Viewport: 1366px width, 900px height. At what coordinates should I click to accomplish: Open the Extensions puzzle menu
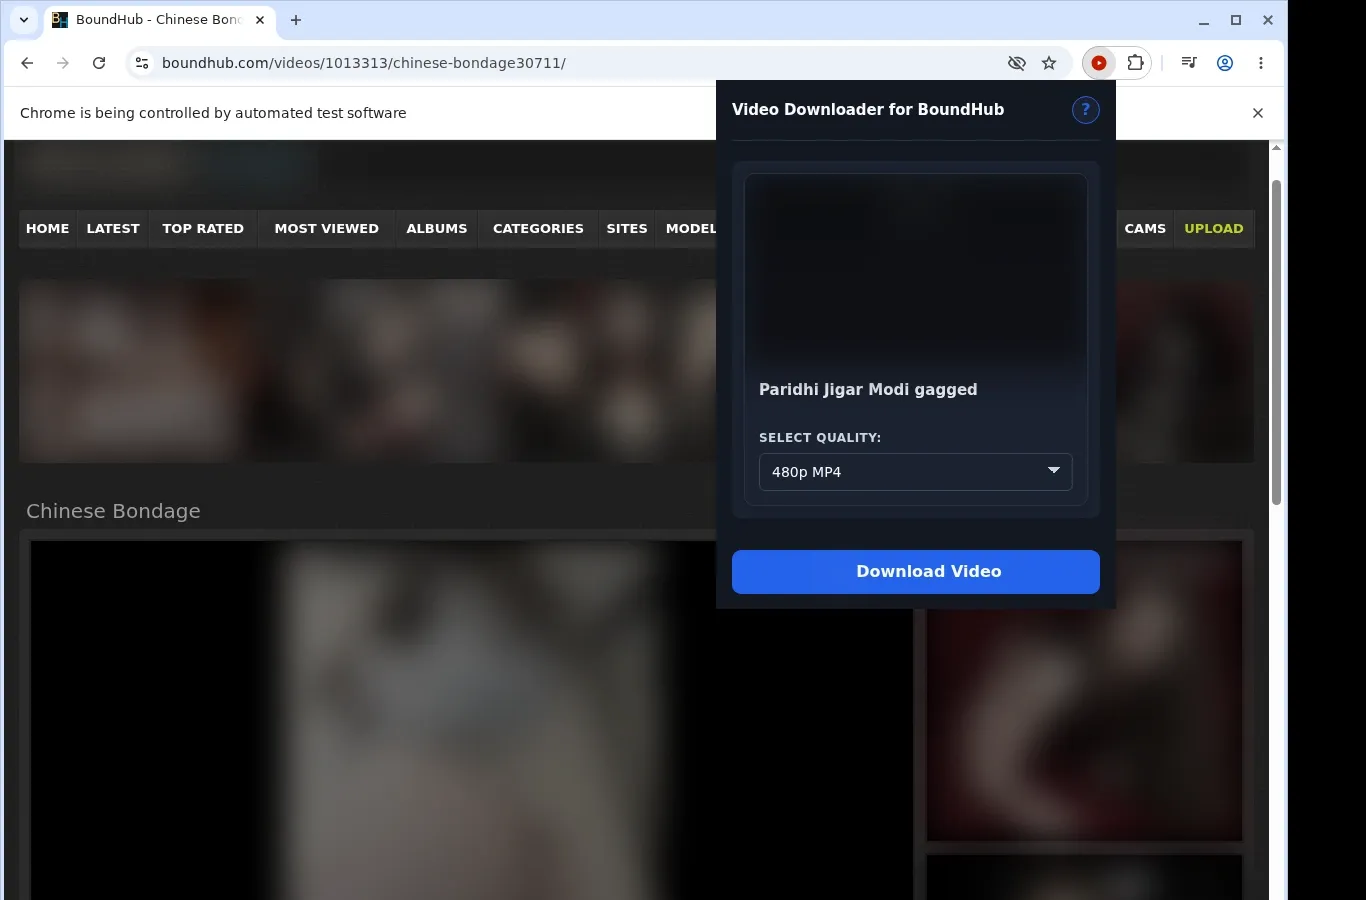click(x=1135, y=63)
